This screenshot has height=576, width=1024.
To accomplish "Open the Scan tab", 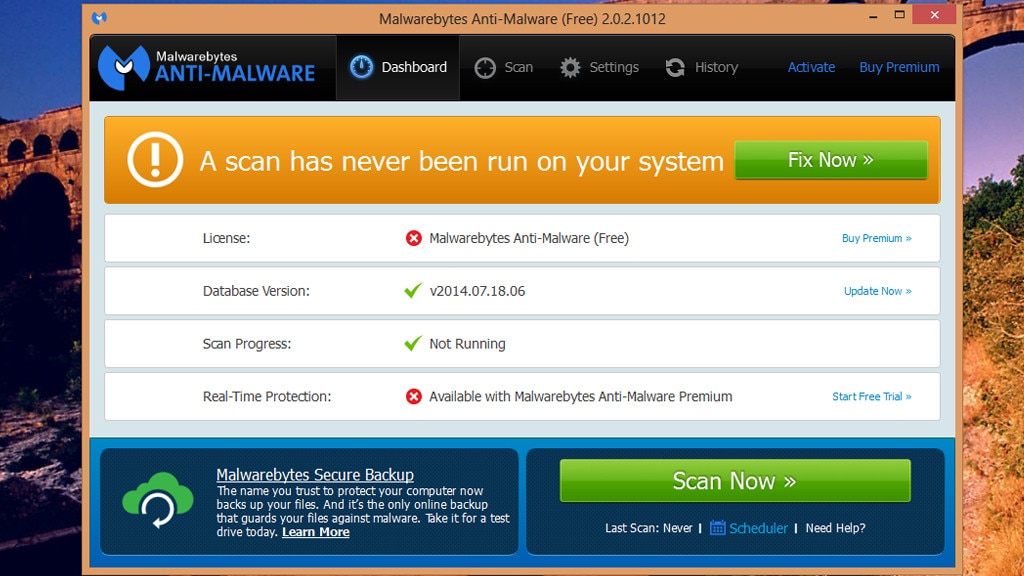I will click(x=504, y=67).
